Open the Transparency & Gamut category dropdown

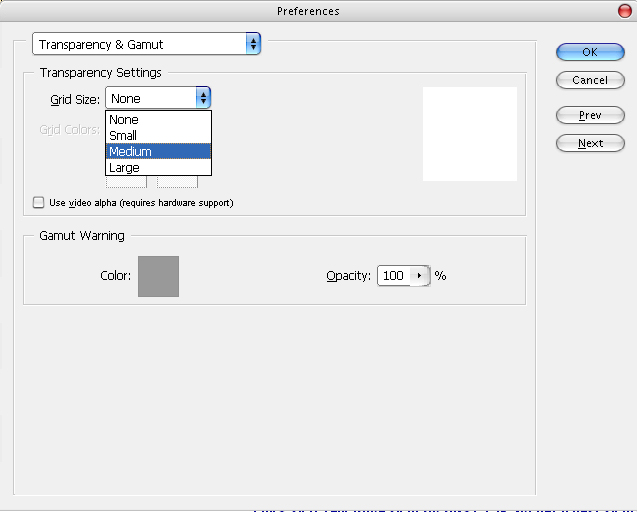[x=146, y=44]
